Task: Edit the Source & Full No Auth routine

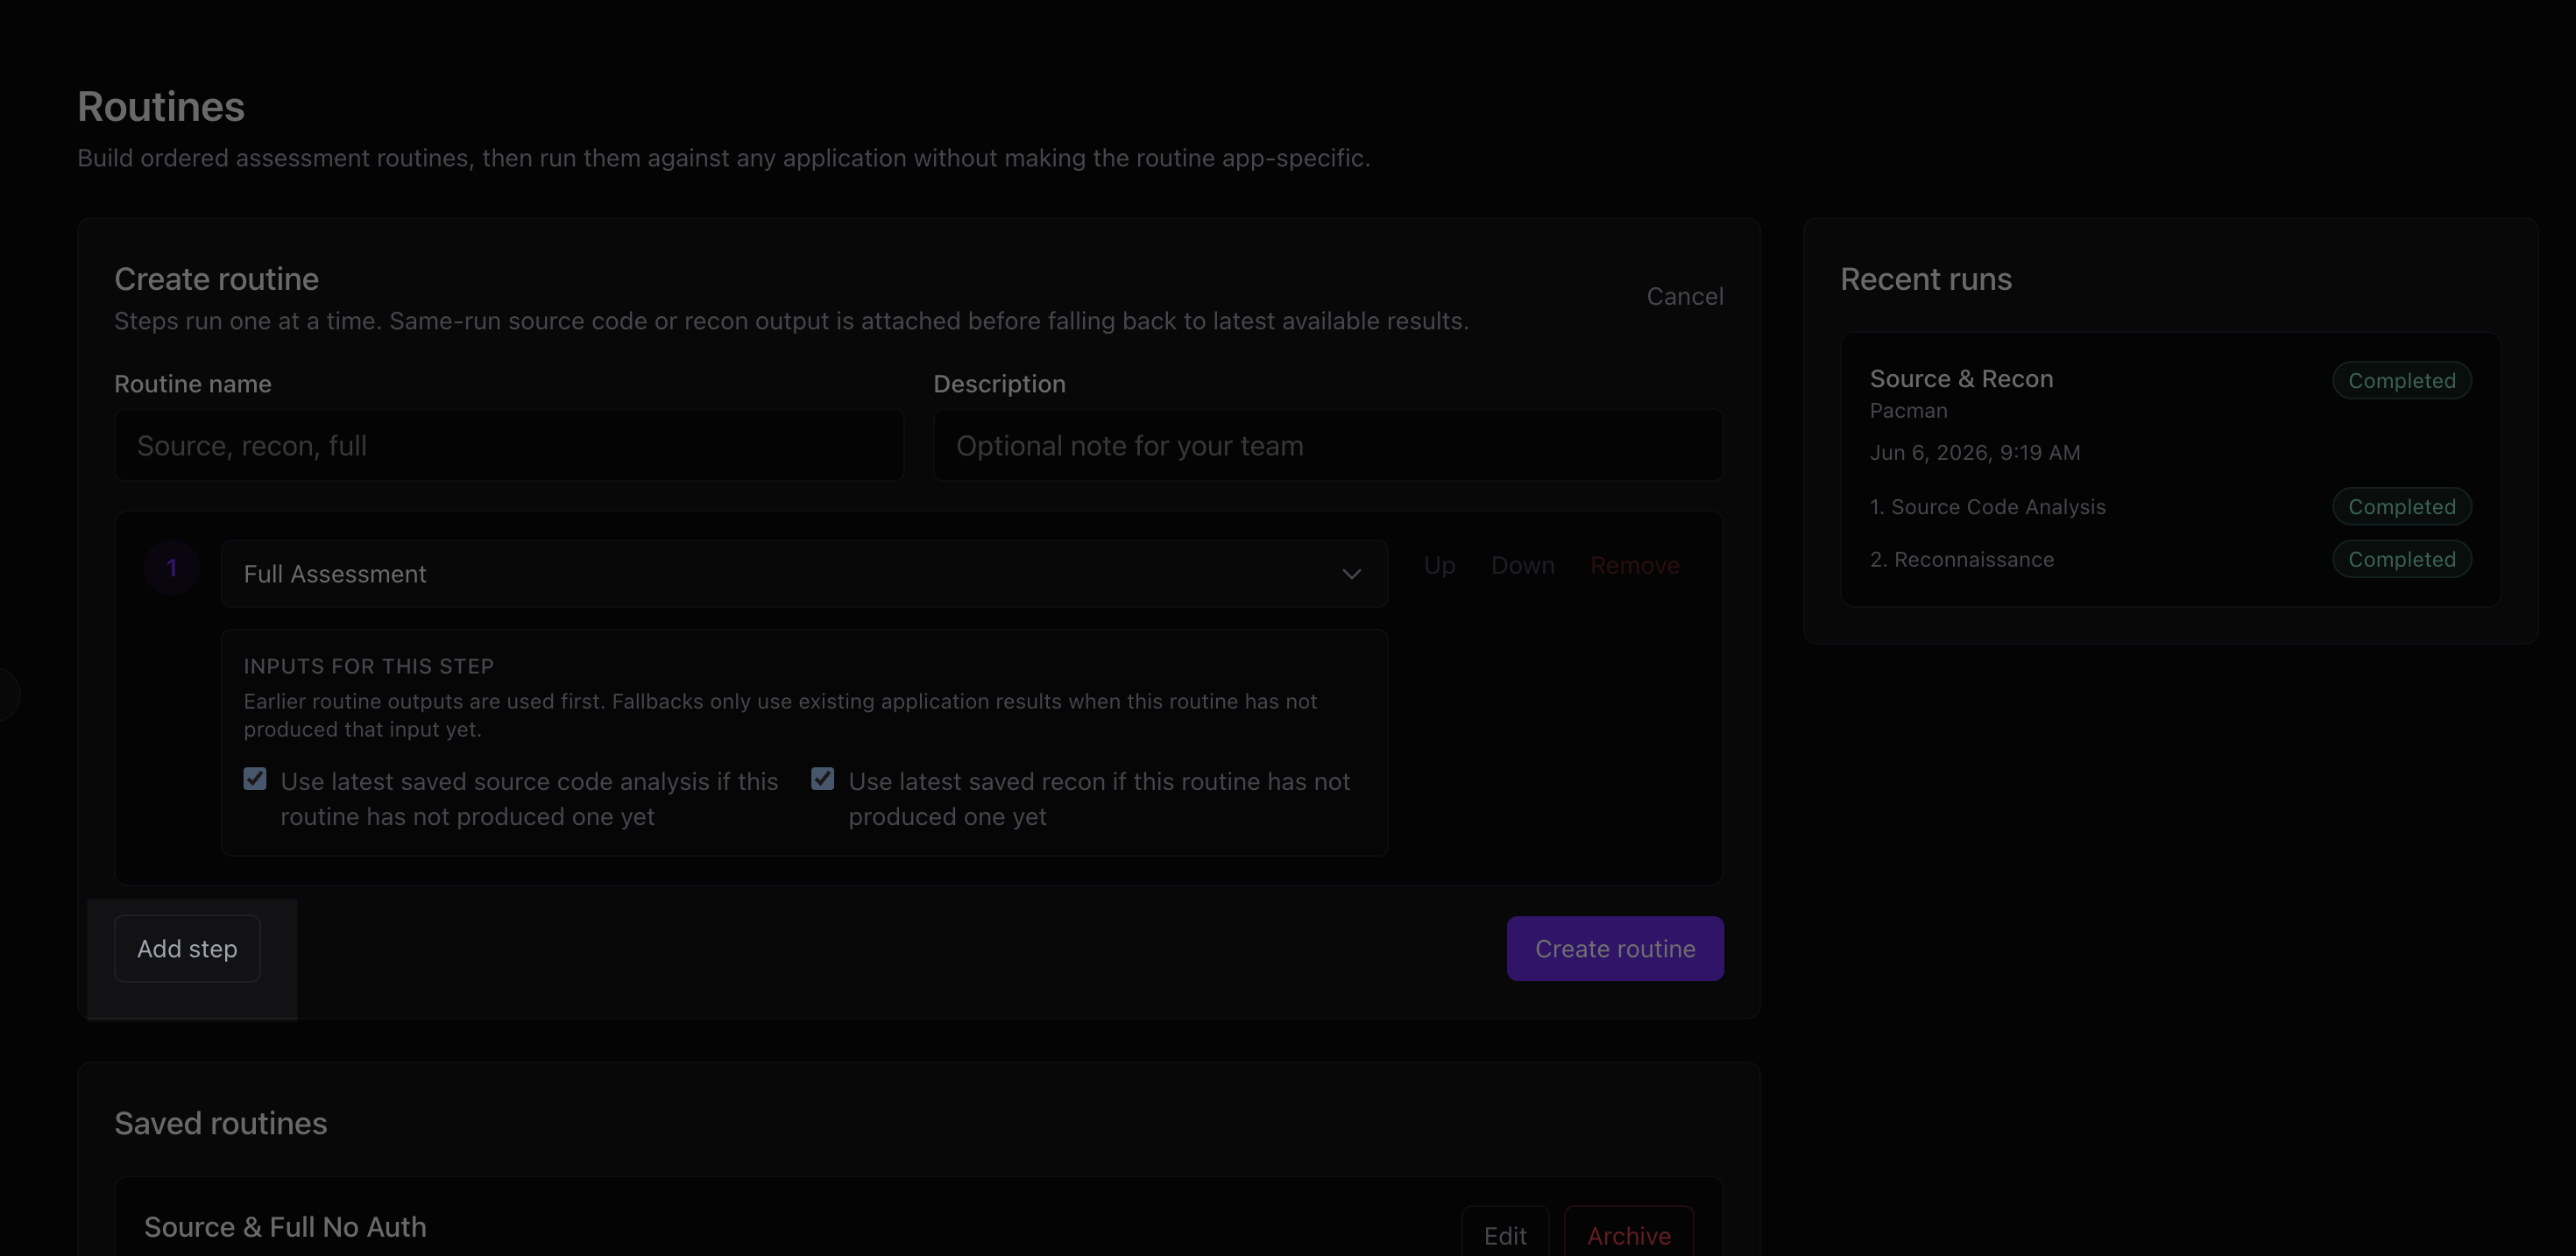Action: (1504, 1235)
